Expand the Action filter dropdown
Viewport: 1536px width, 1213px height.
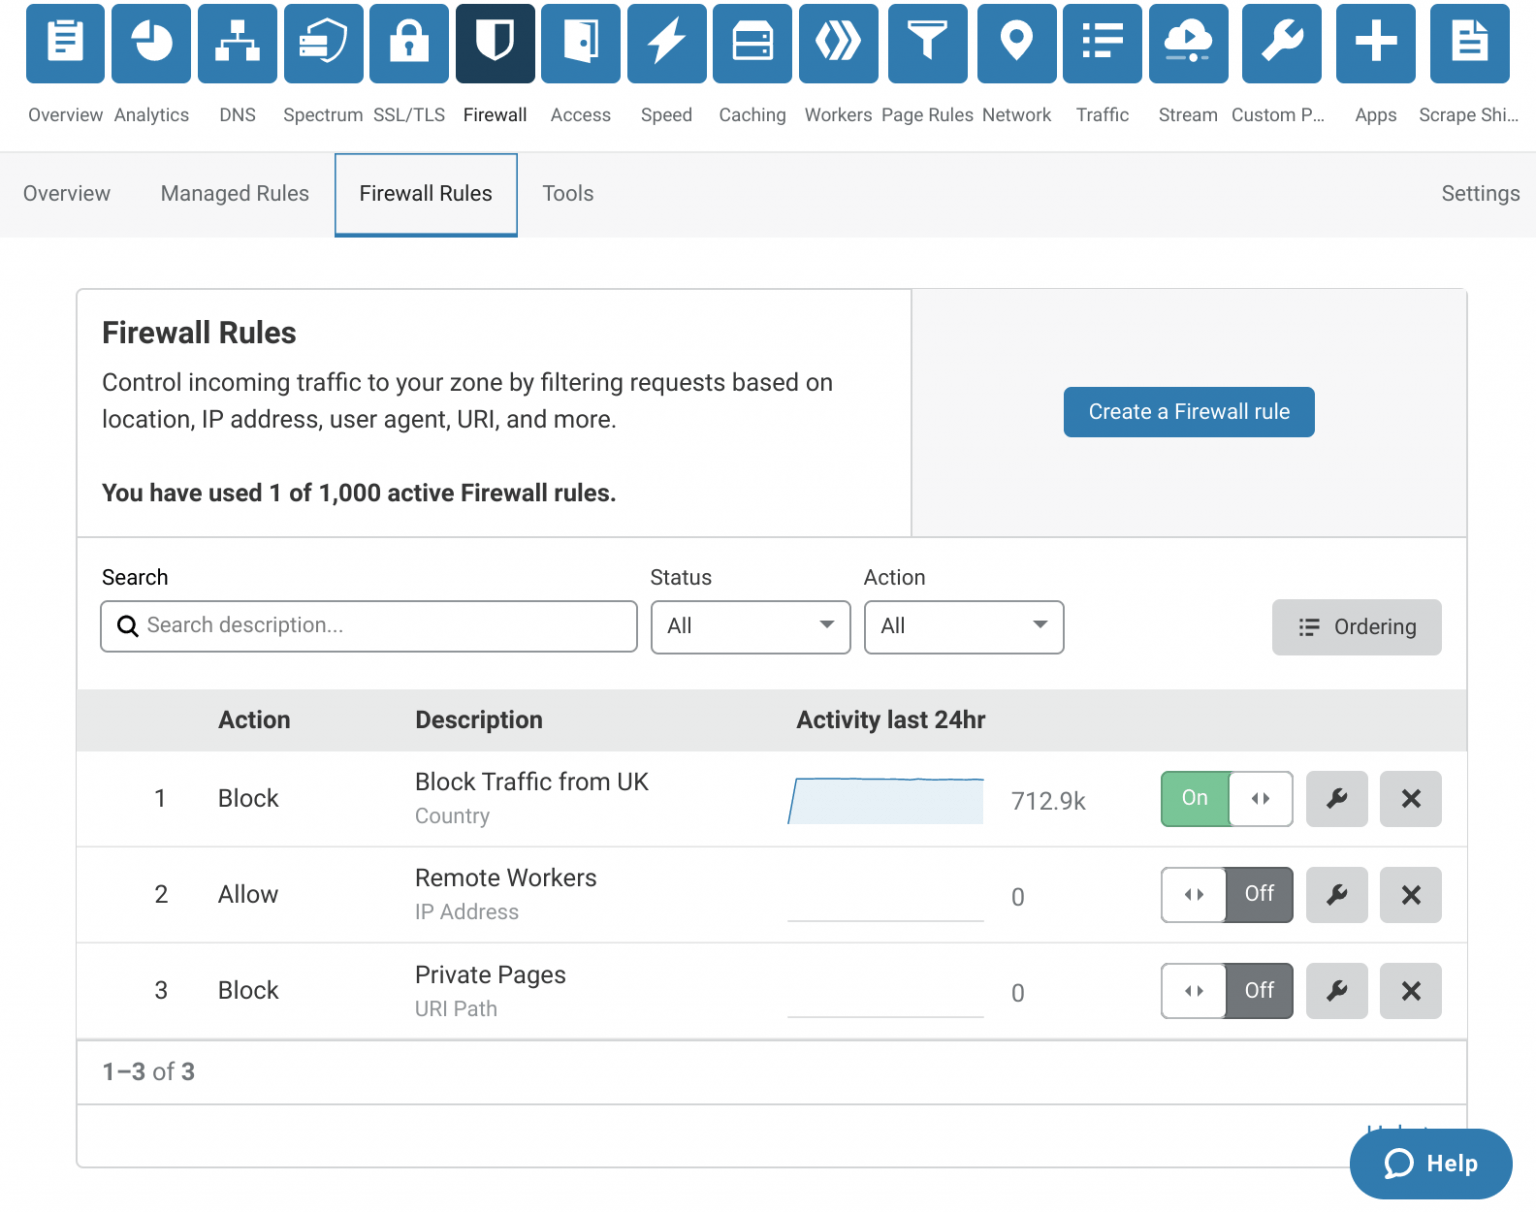coord(963,627)
